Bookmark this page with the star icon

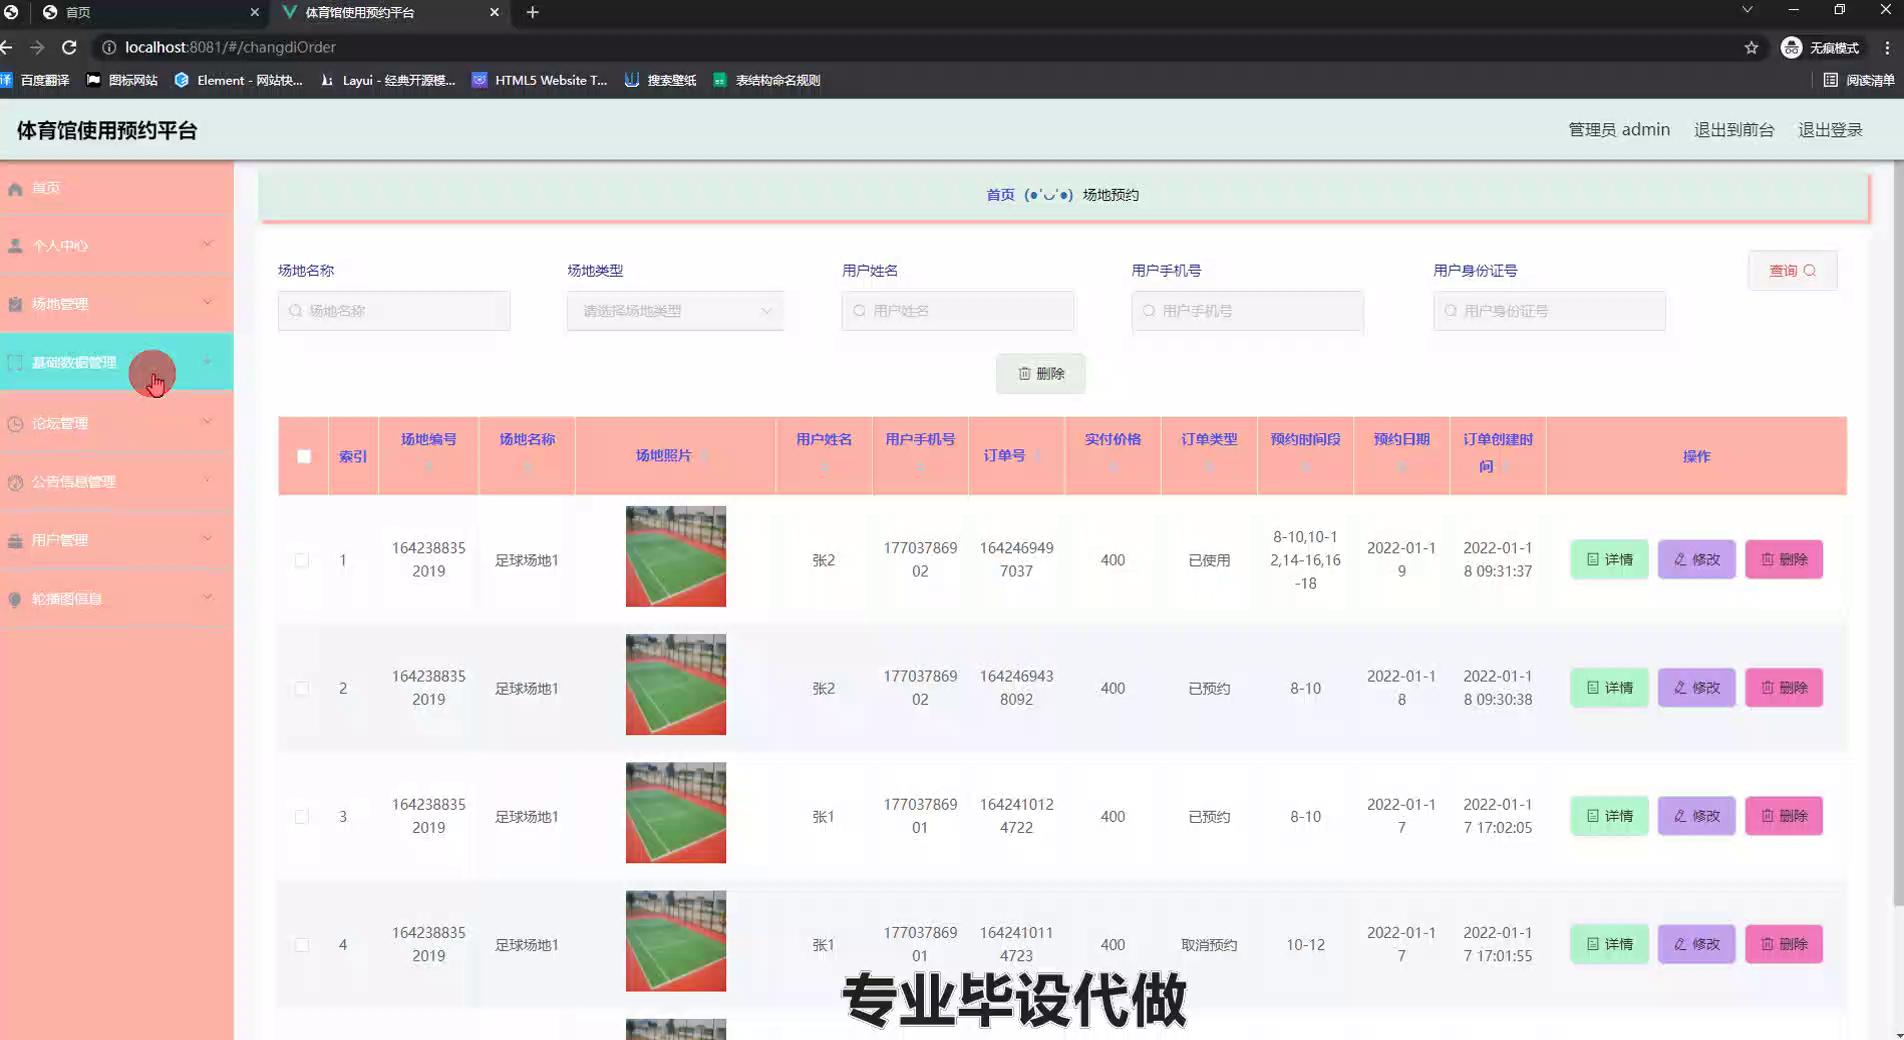point(1751,47)
